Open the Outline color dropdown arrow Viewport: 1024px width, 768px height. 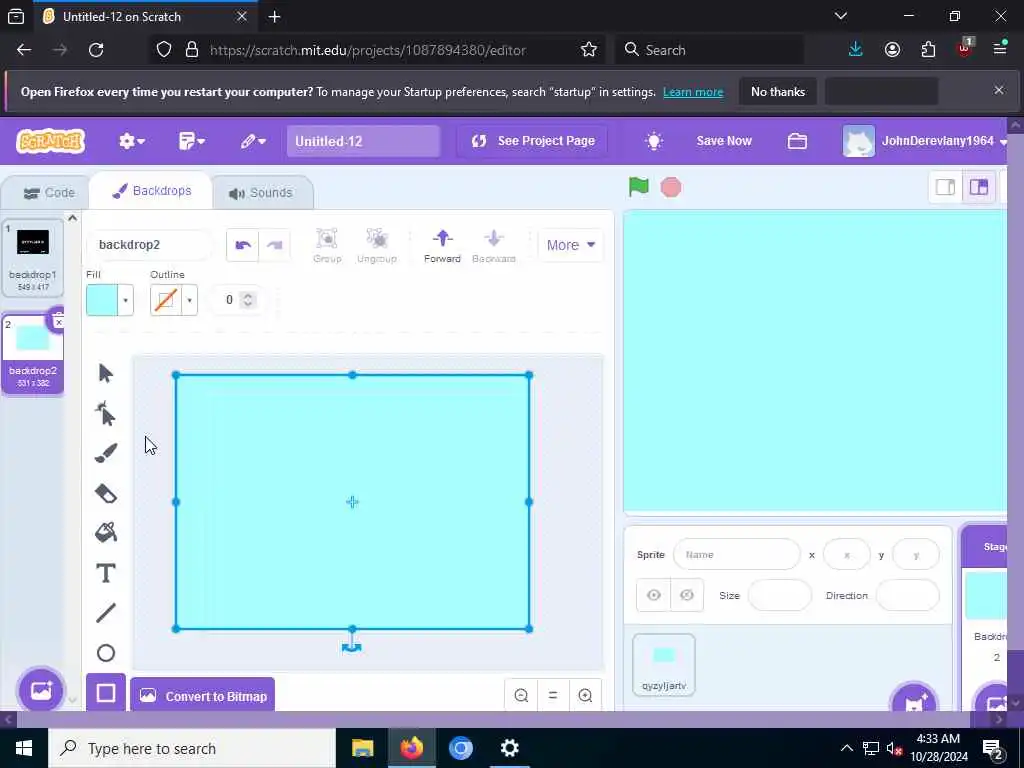pyautogui.click(x=189, y=300)
